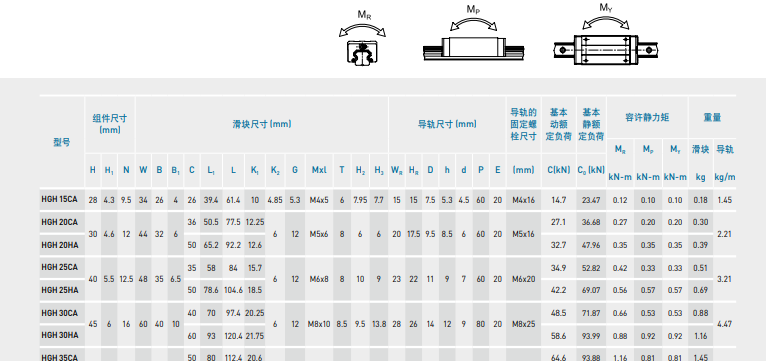Click the MP pitch moment diagram

[x=473, y=33]
